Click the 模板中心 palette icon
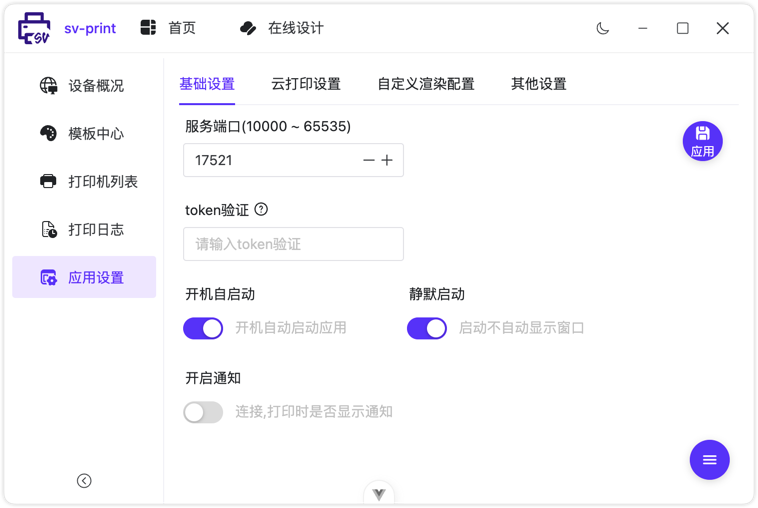 (48, 134)
